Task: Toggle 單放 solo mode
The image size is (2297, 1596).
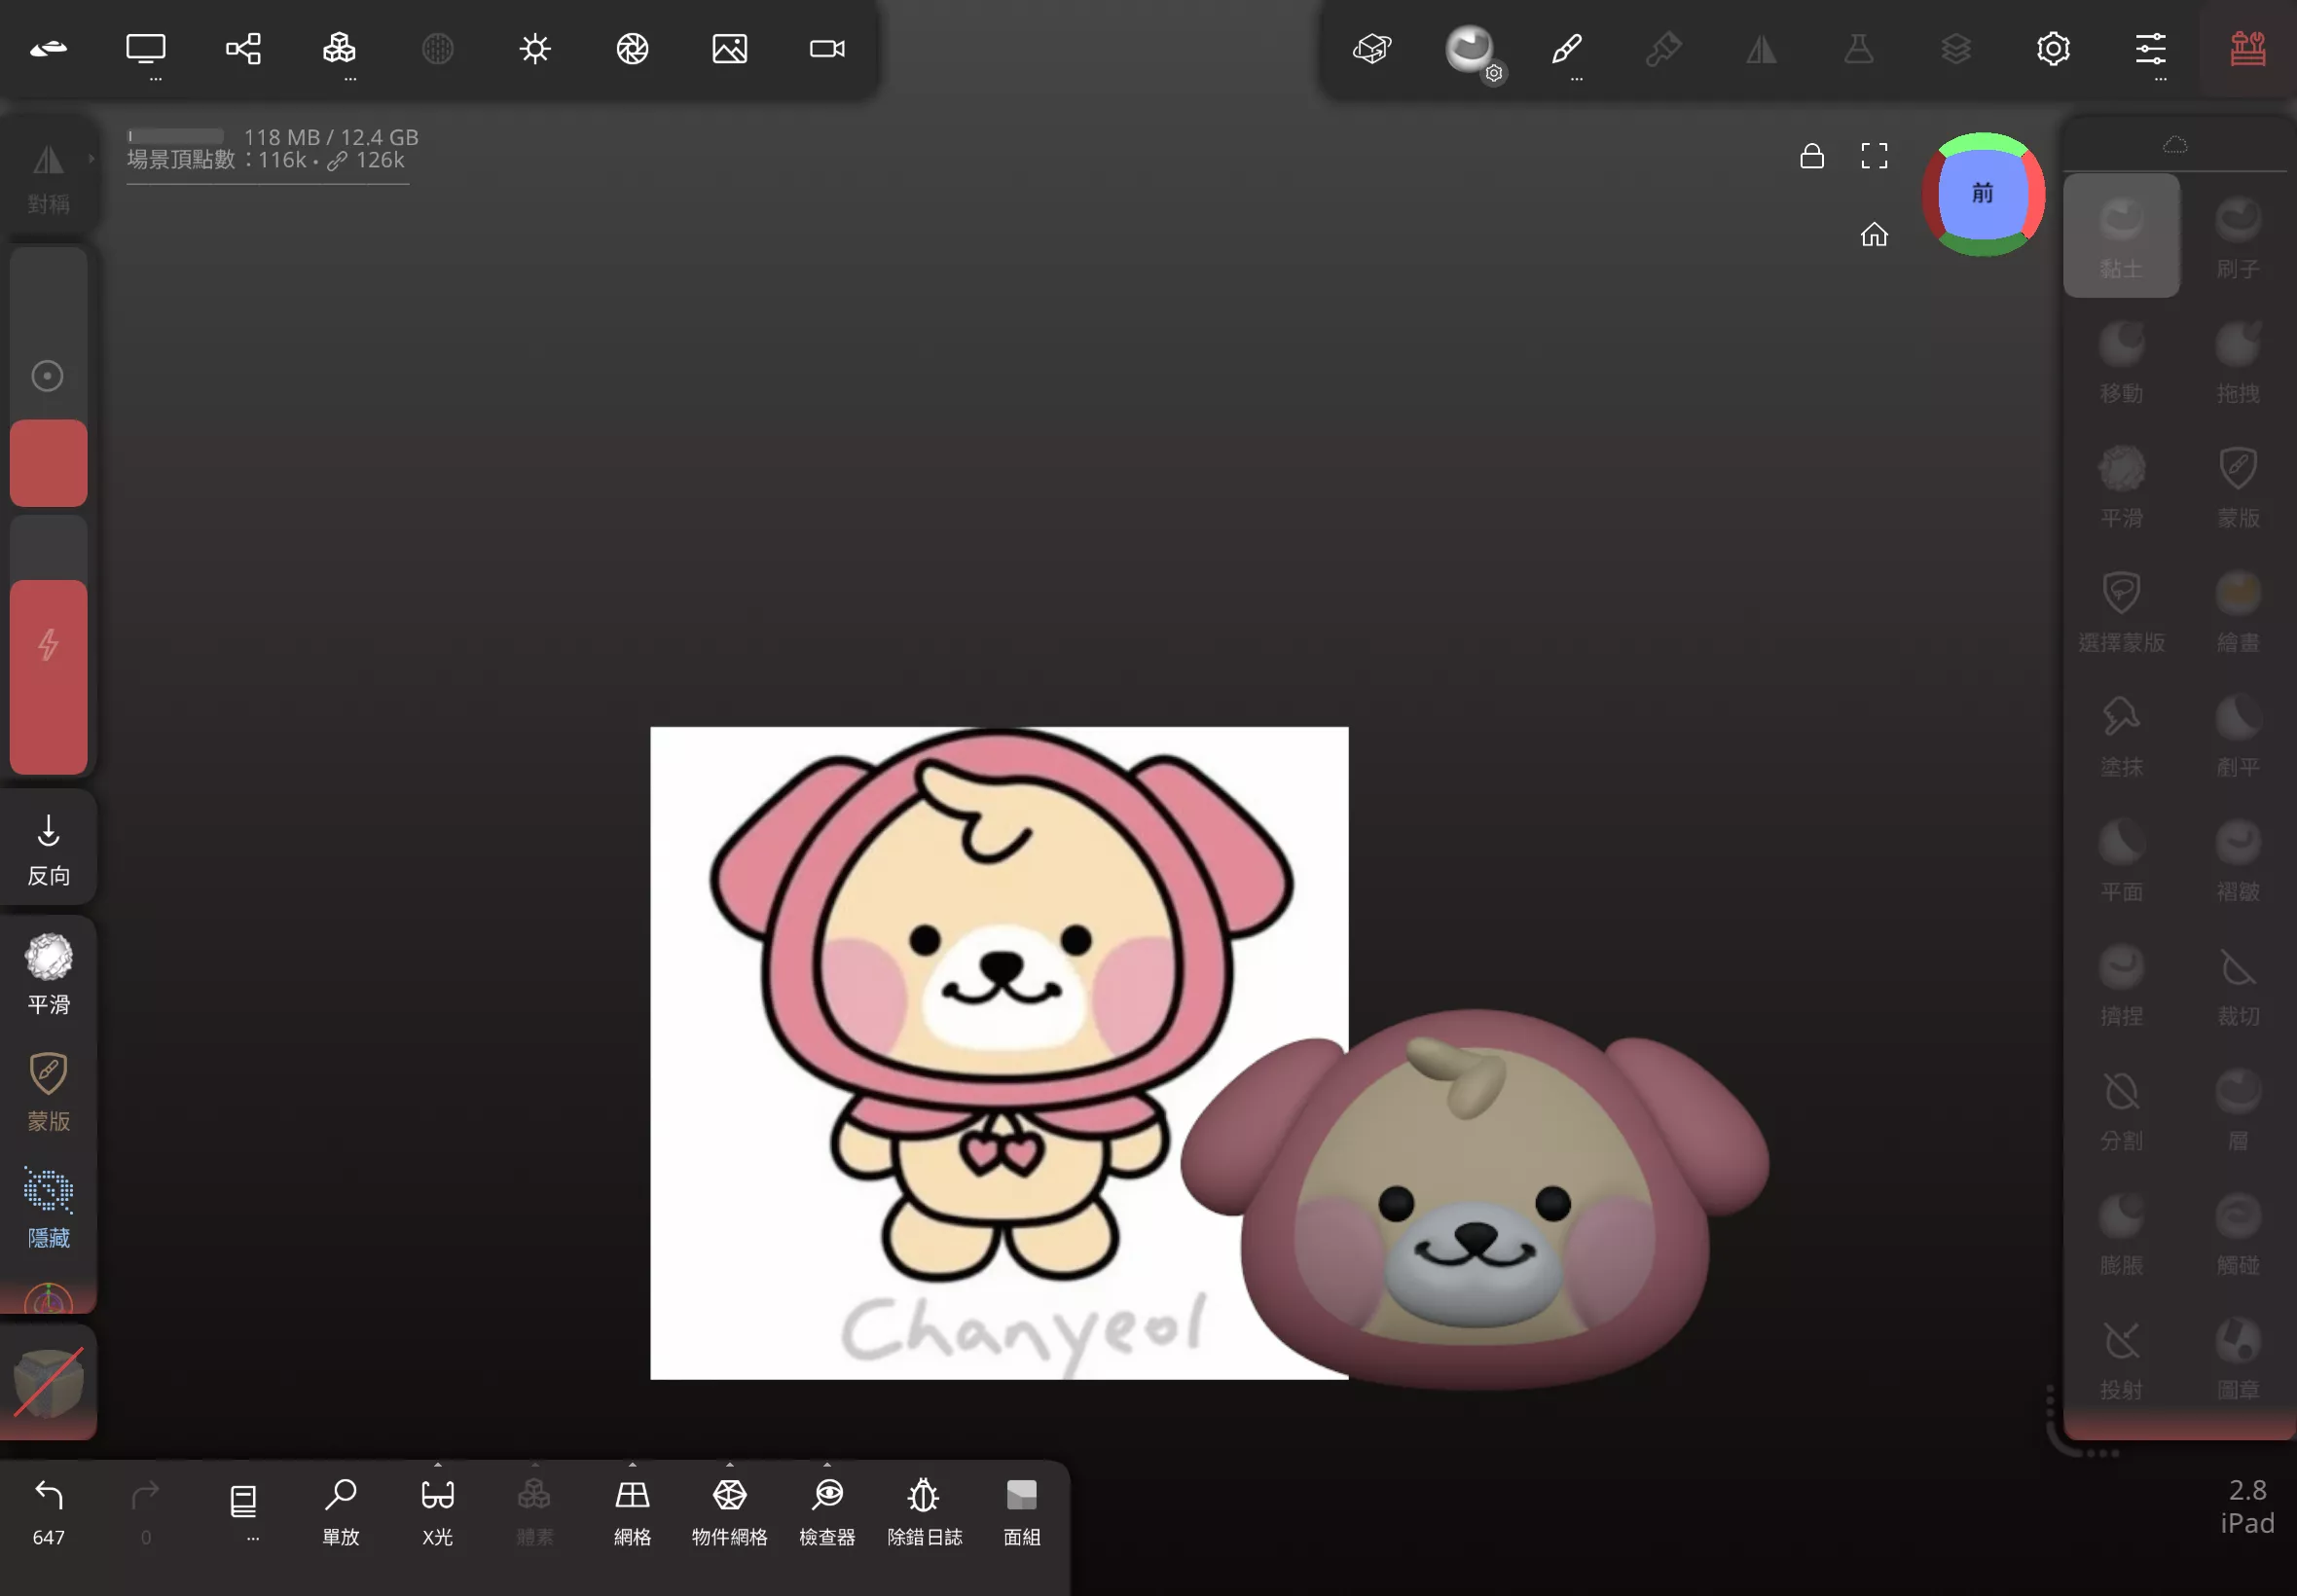Action: pos(340,1511)
